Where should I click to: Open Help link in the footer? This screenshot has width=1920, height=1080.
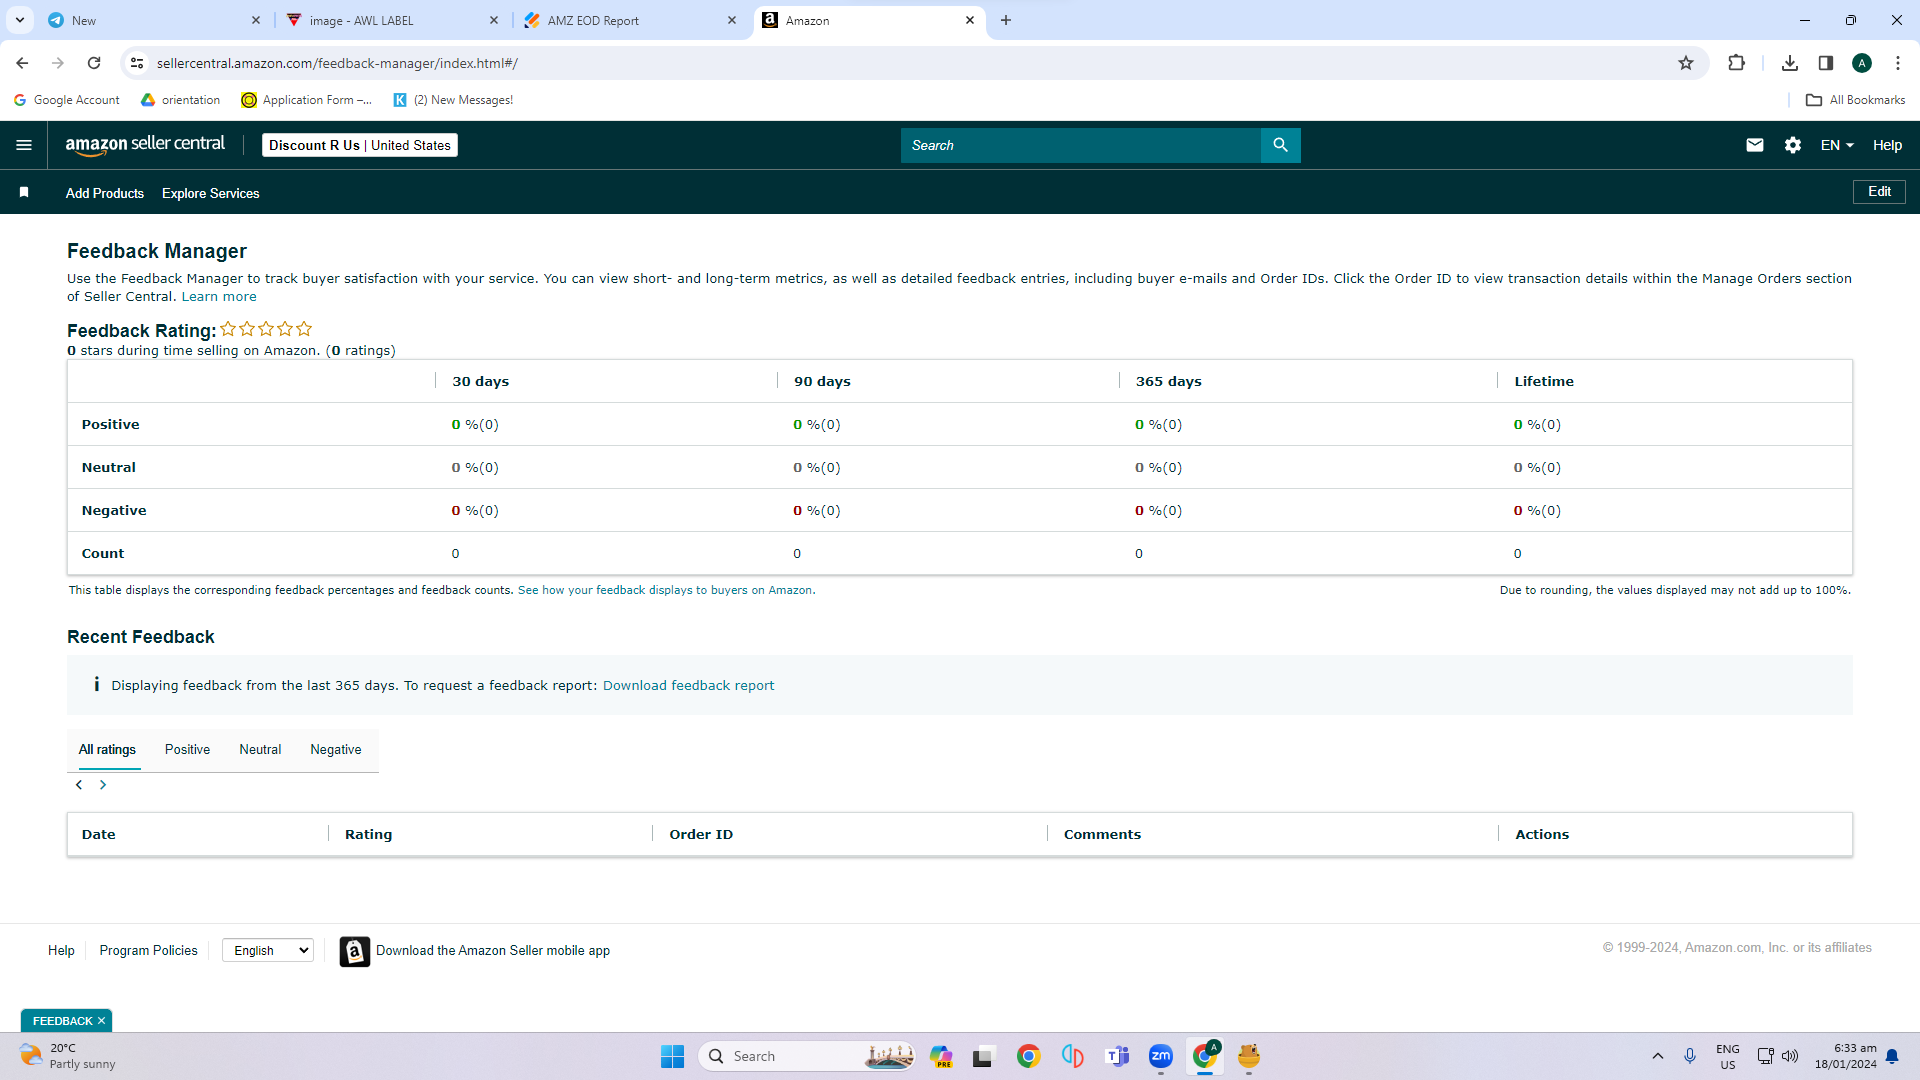coord(61,951)
